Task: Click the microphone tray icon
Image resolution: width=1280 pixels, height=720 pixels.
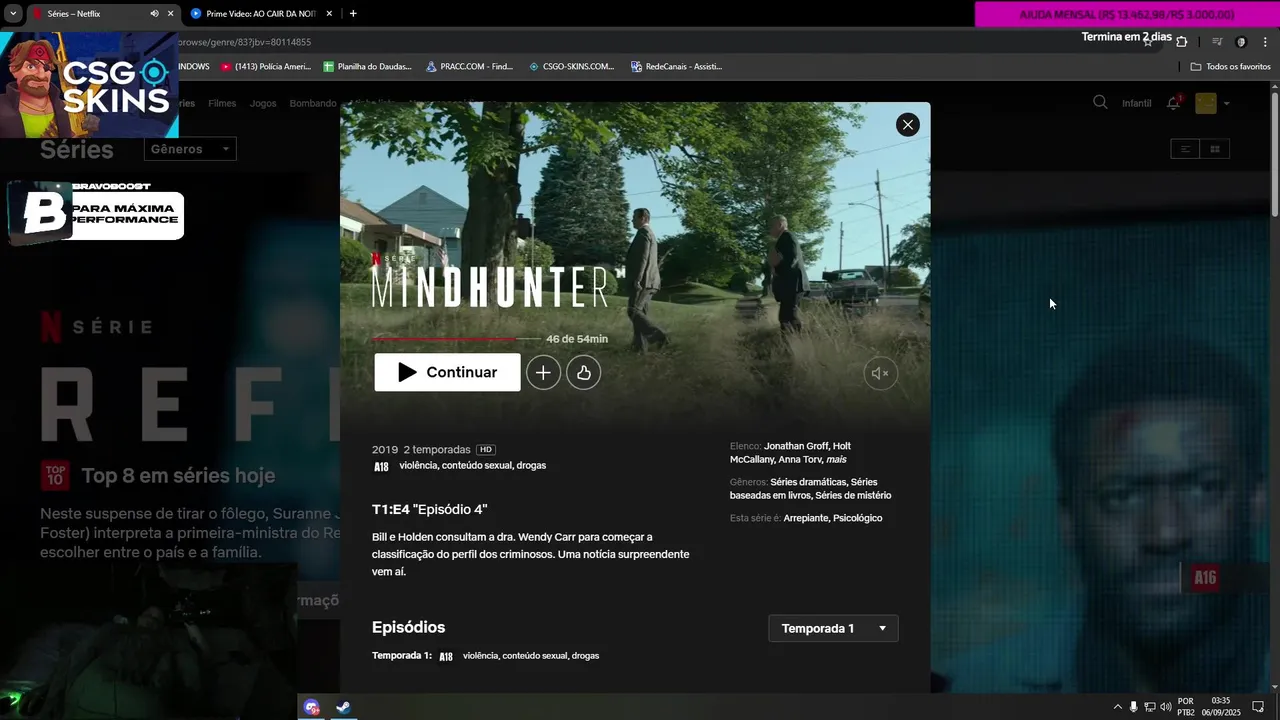Action: click(1133, 707)
